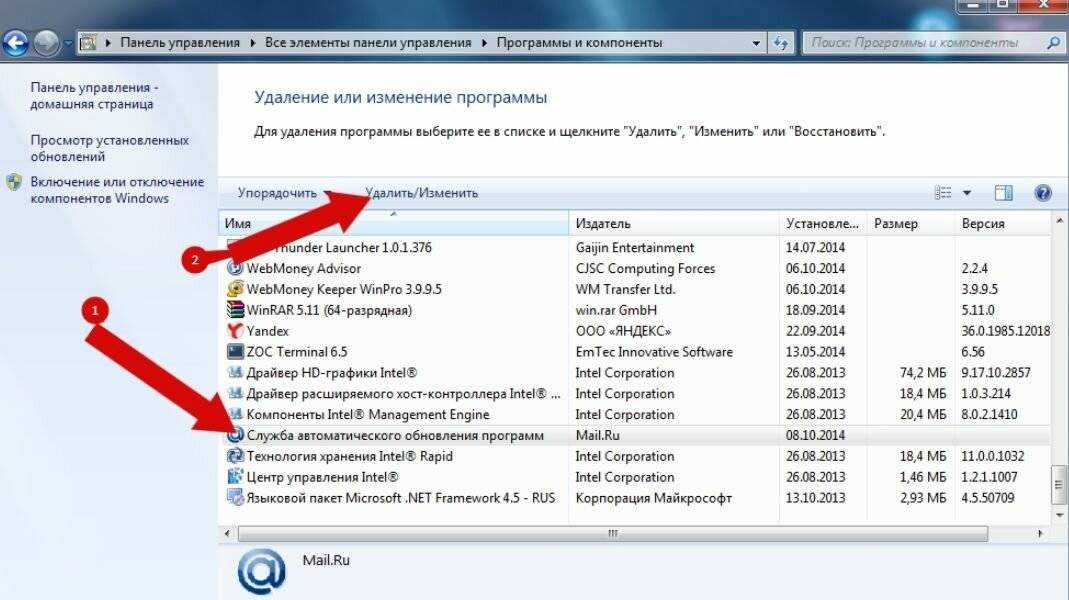Click CJSC Computing Forces publisher cell
The width and height of the screenshot is (1069, 600).
coord(646,268)
